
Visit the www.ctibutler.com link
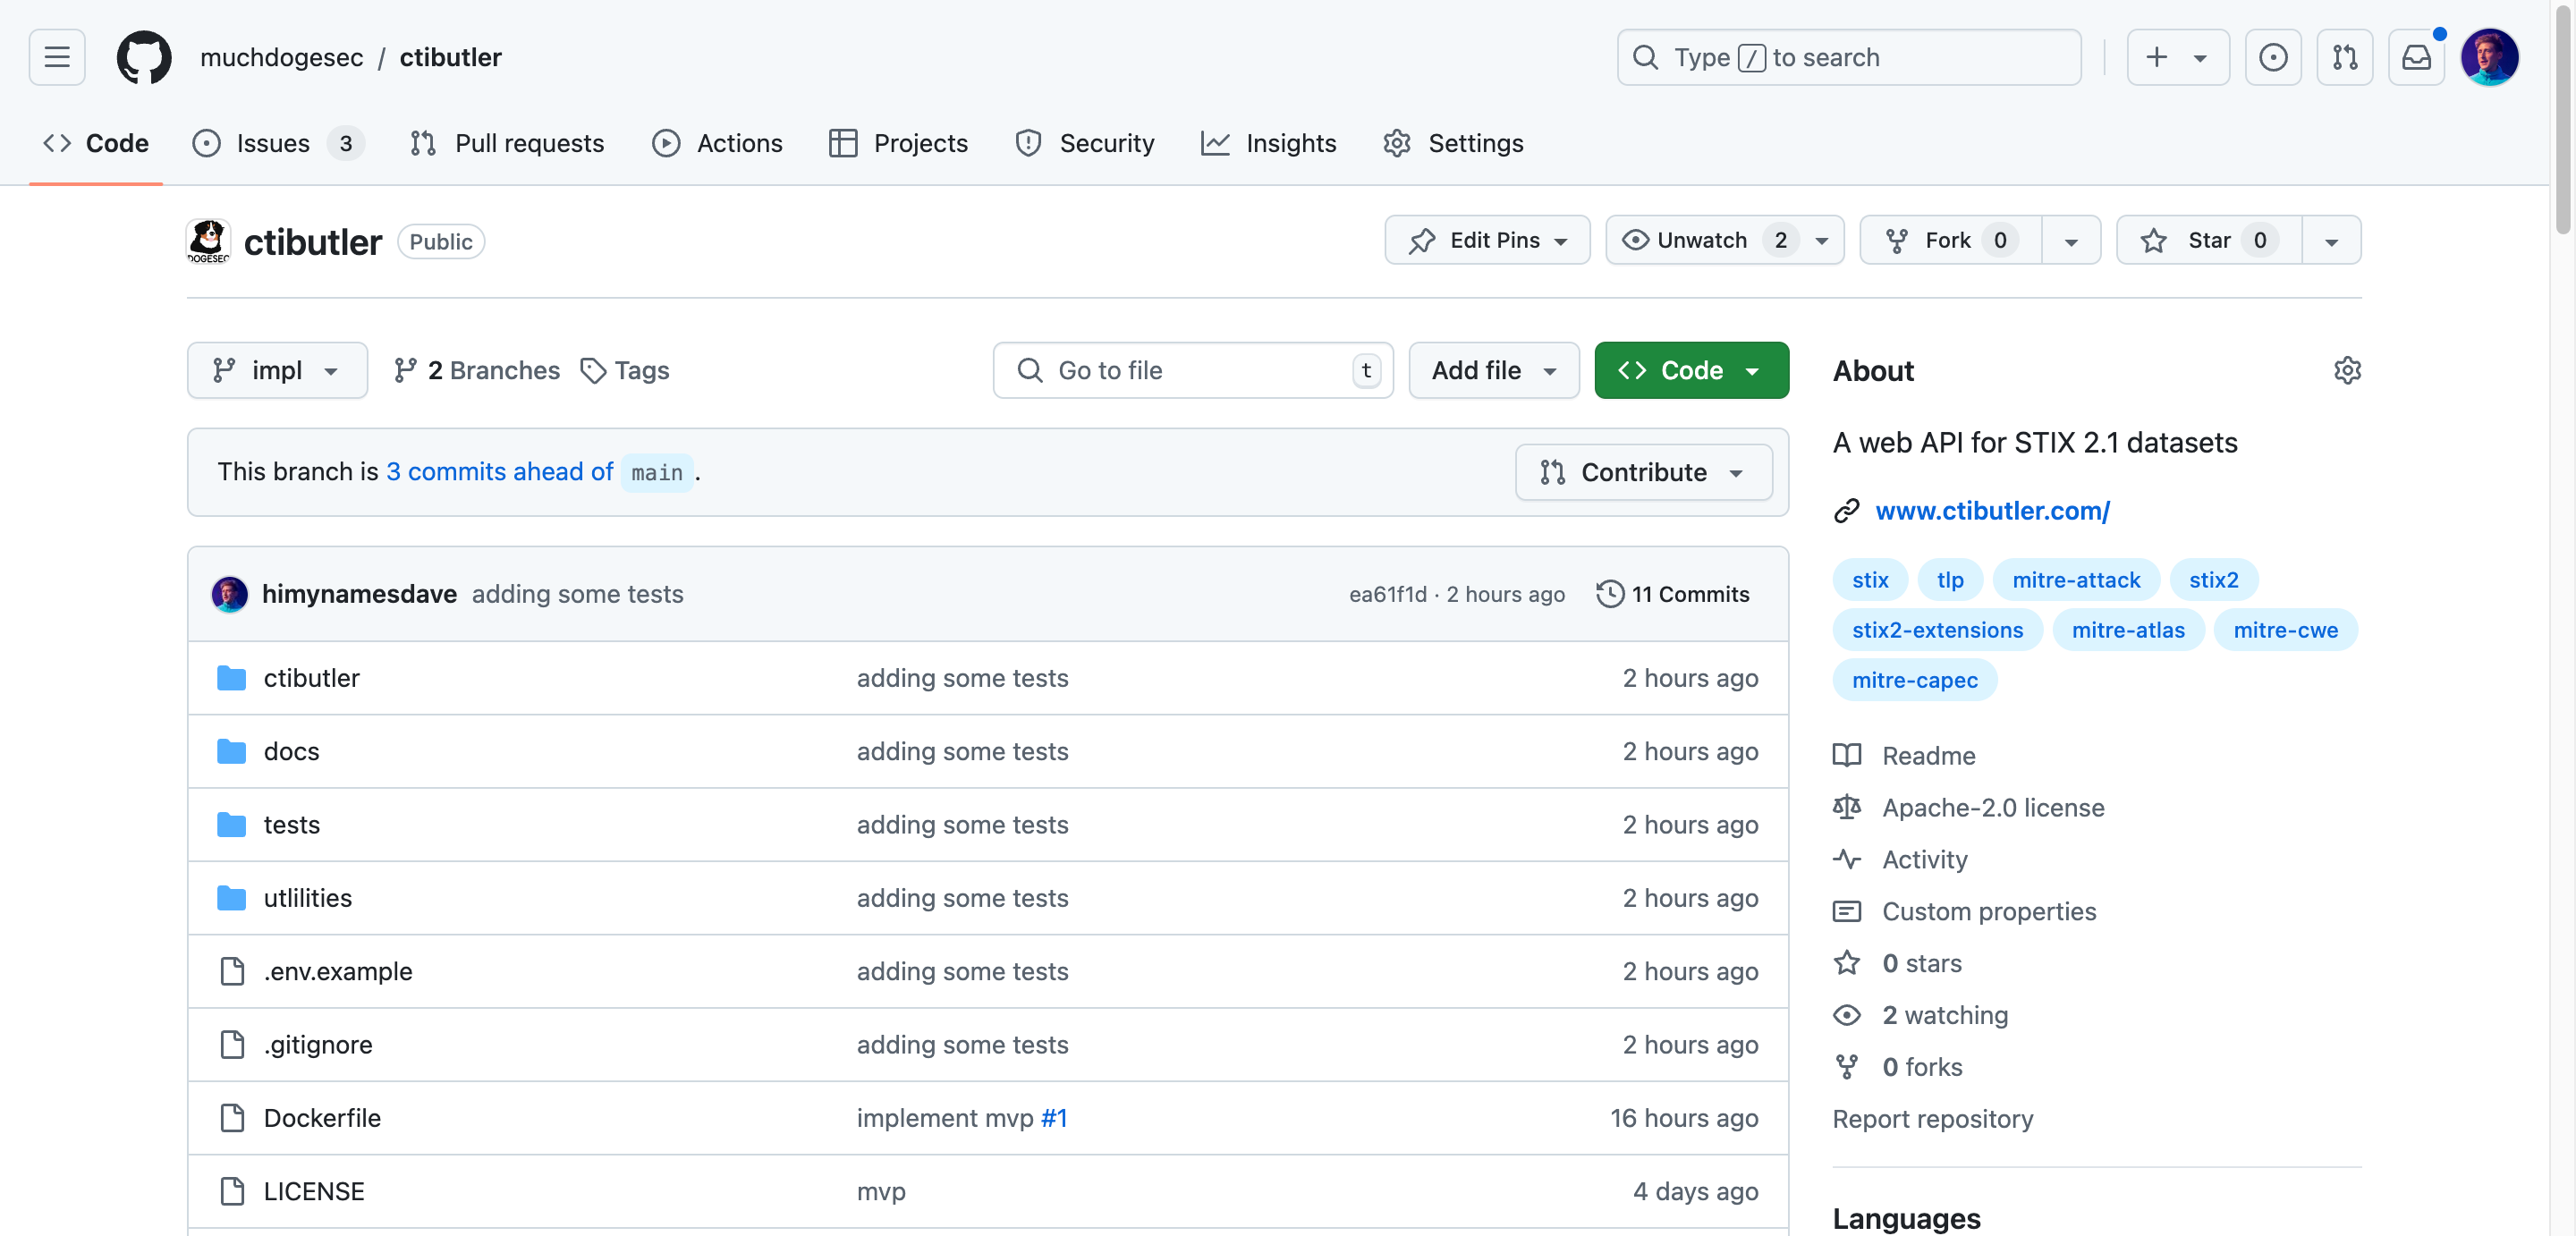(x=1993, y=510)
